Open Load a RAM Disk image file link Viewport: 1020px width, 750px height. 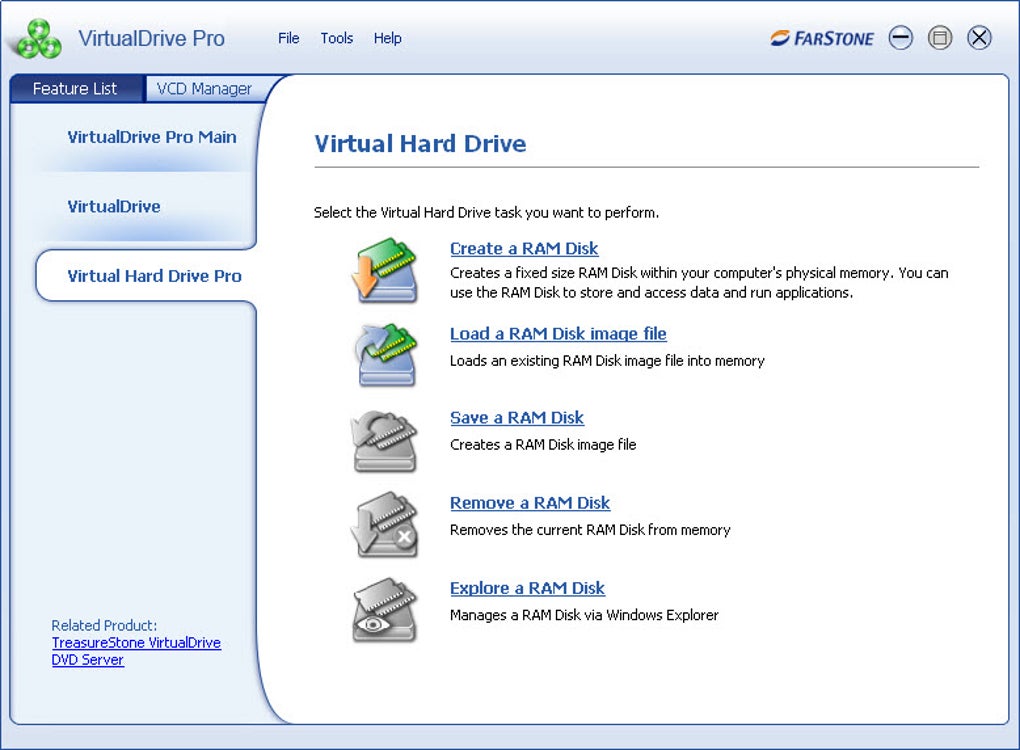558,334
